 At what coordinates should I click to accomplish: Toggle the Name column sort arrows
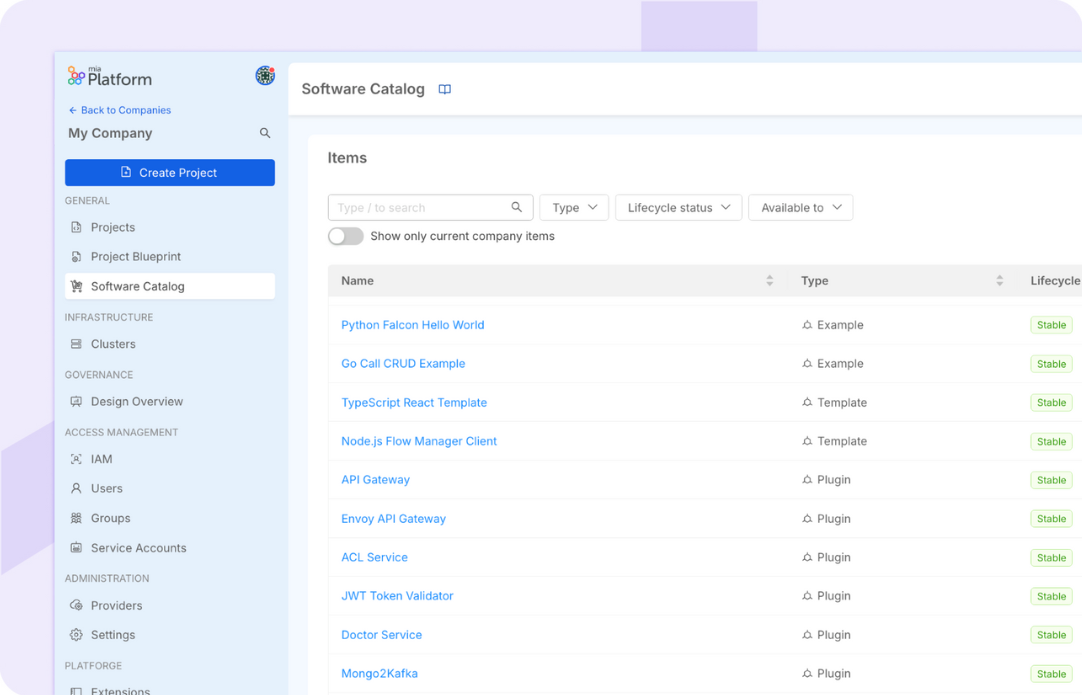[x=769, y=281]
